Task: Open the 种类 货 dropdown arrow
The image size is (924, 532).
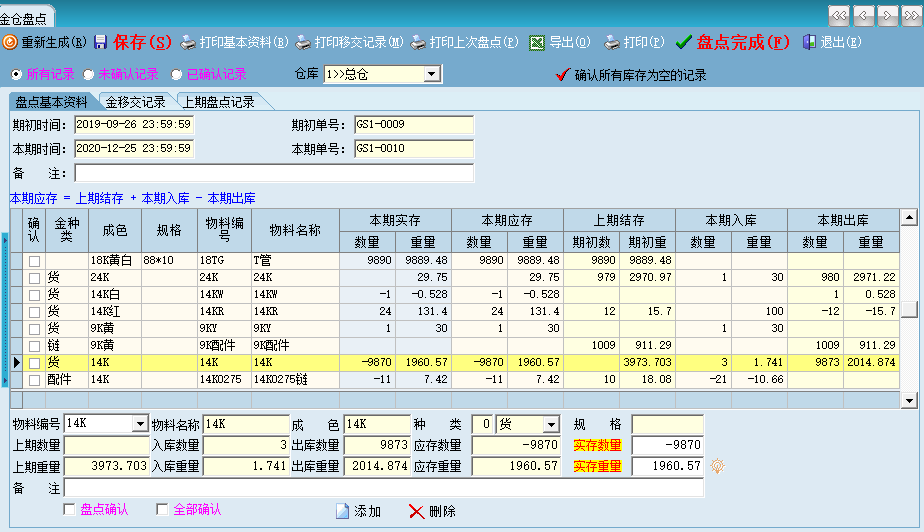Action: coord(551,424)
